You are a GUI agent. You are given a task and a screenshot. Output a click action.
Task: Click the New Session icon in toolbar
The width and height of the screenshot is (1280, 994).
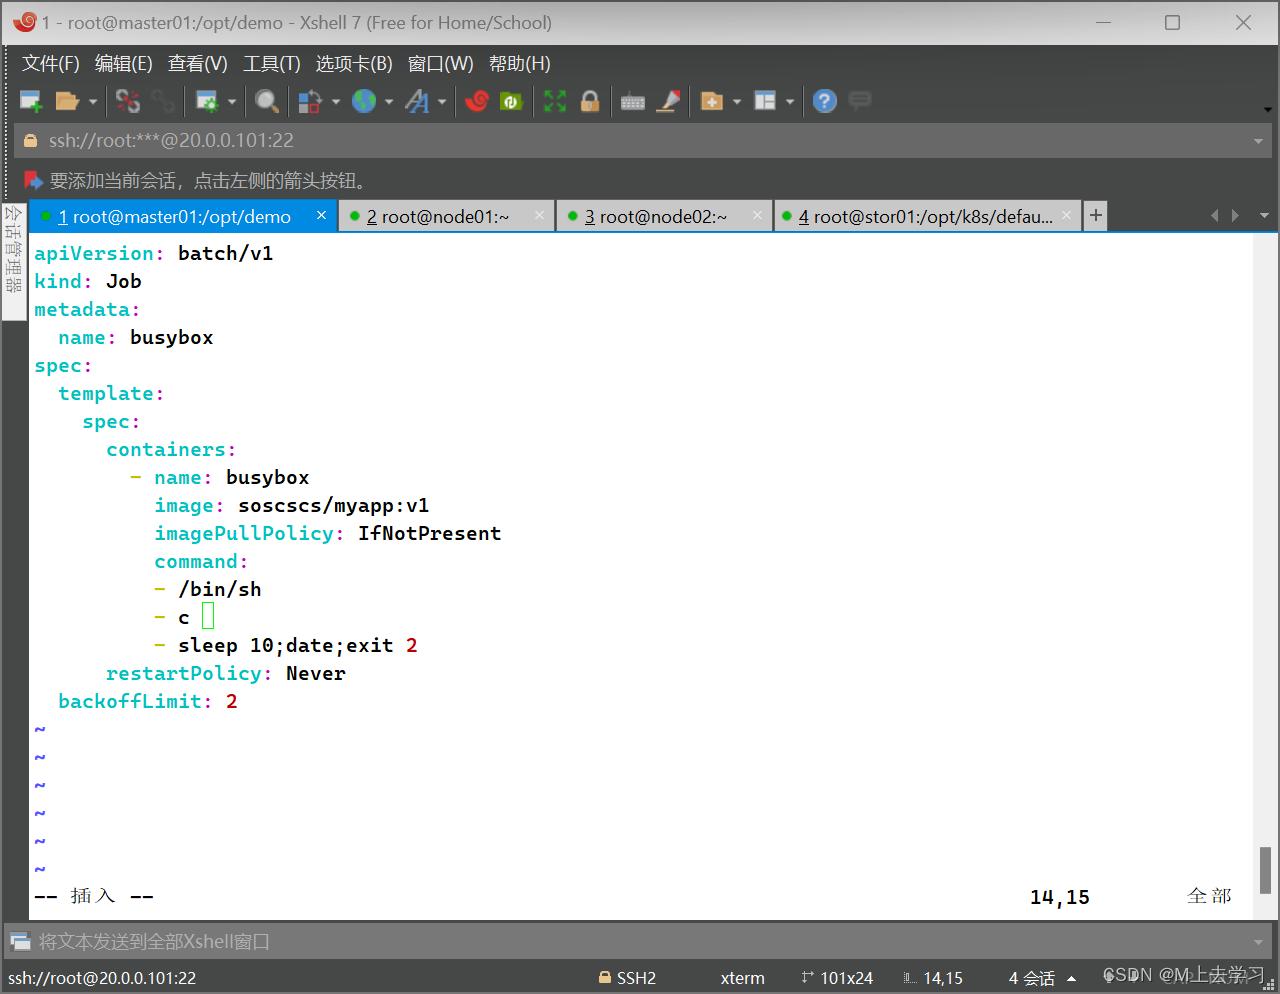[31, 101]
